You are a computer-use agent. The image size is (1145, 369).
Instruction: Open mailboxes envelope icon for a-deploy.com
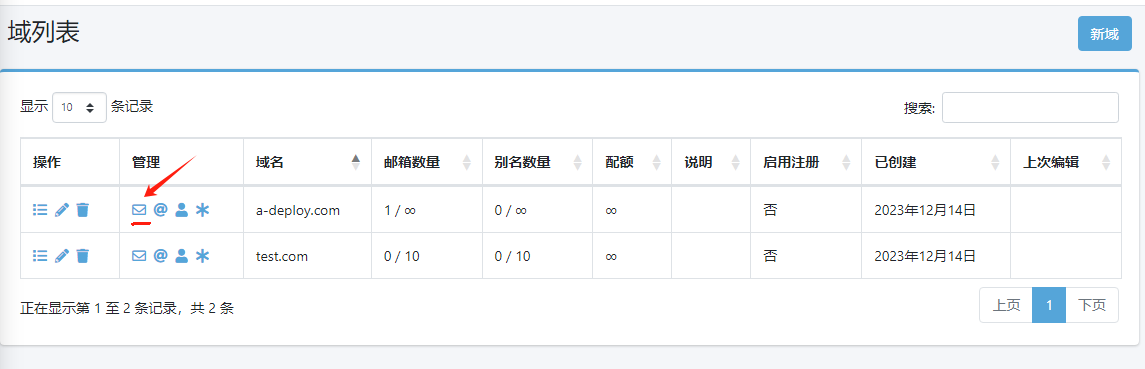tap(139, 210)
